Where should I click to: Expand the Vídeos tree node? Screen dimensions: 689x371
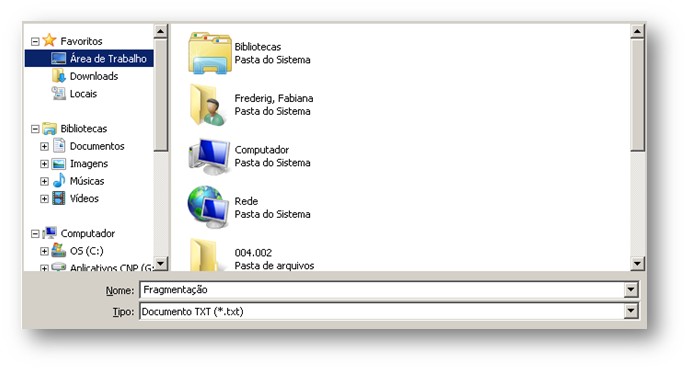pos(44,199)
